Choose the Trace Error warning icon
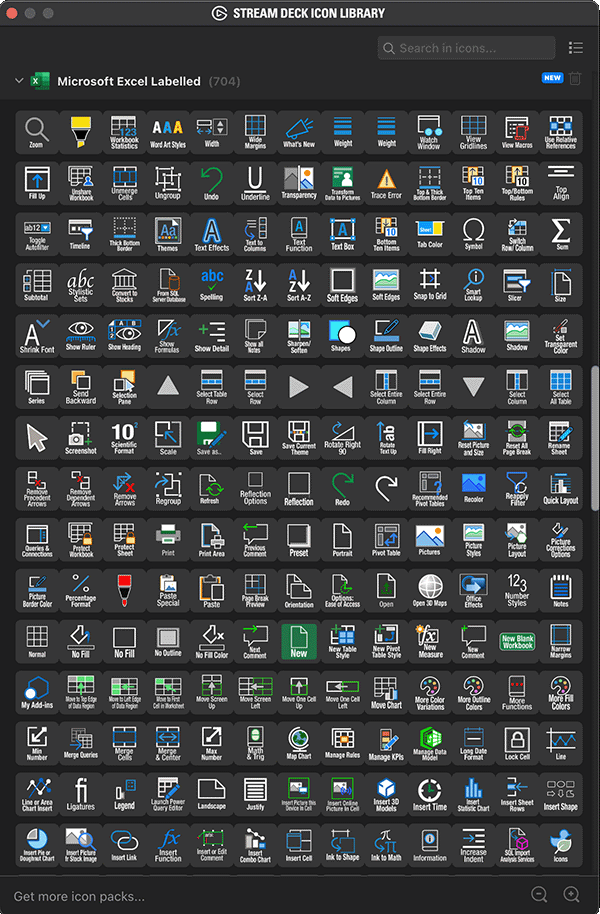Screen dimensions: 600x914 click(x=386, y=183)
